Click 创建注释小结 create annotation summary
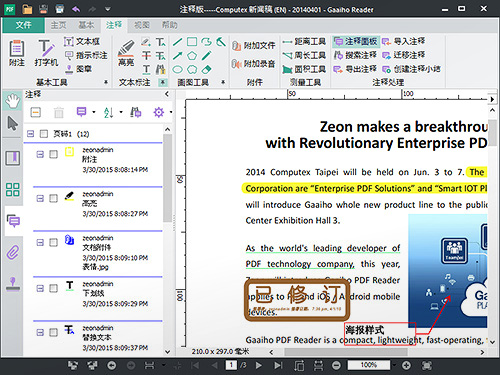The image size is (500, 375). tap(411, 69)
